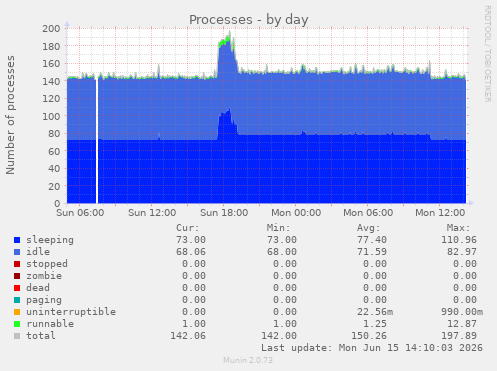Click the zombie legend color swatch
Viewport: 497px width, 371px height.
pos(17,276)
